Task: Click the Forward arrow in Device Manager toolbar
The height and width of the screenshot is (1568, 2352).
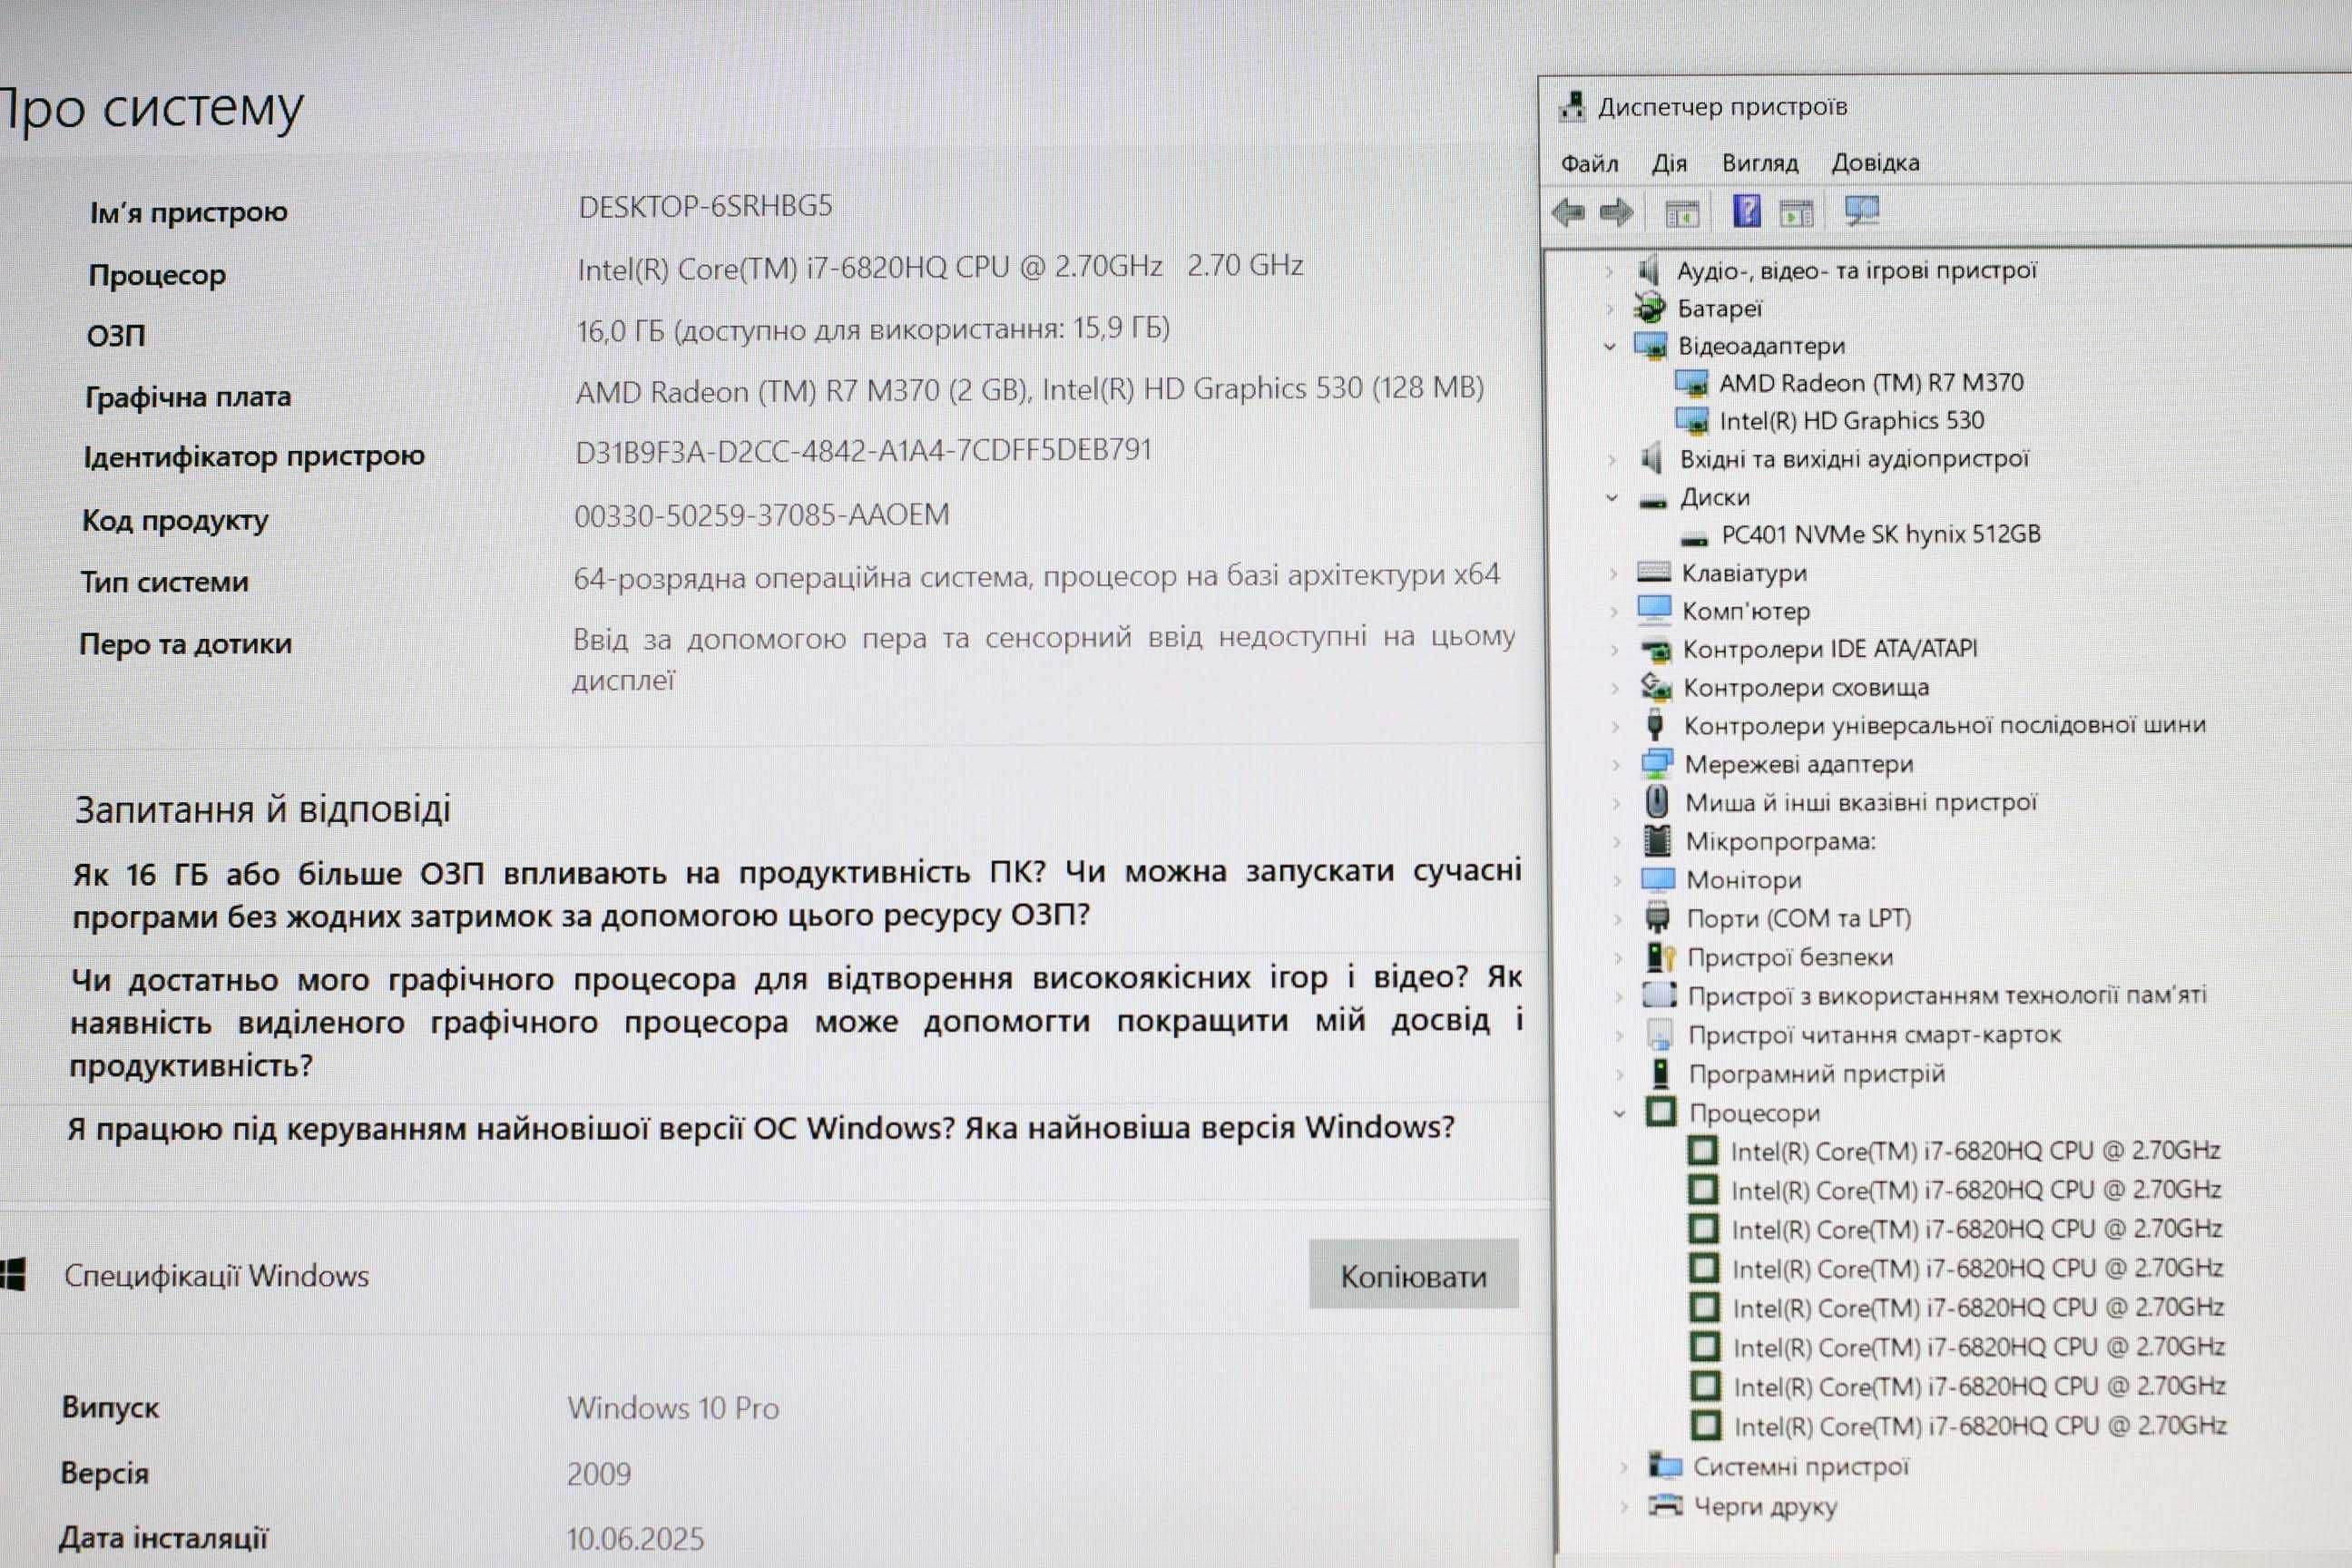Action: pyautogui.click(x=1616, y=212)
